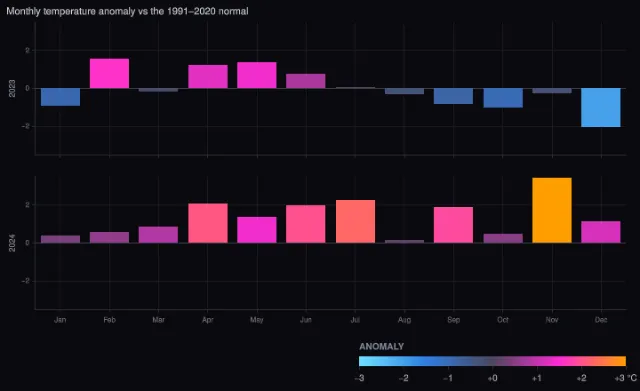The height and width of the screenshot is (391, 640).
Task: Click the +1 legend tick label
Action: tap(537, 378)
